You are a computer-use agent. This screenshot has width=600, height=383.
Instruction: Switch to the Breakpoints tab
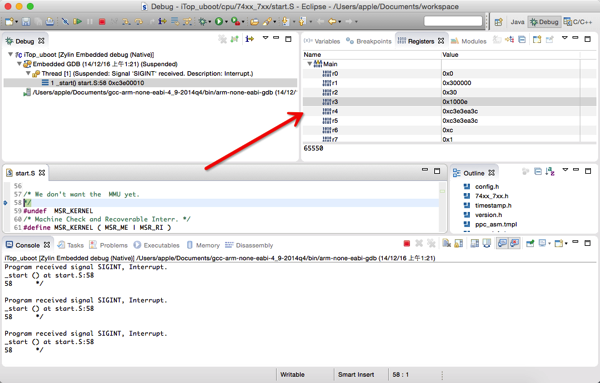tap(369, 41)
